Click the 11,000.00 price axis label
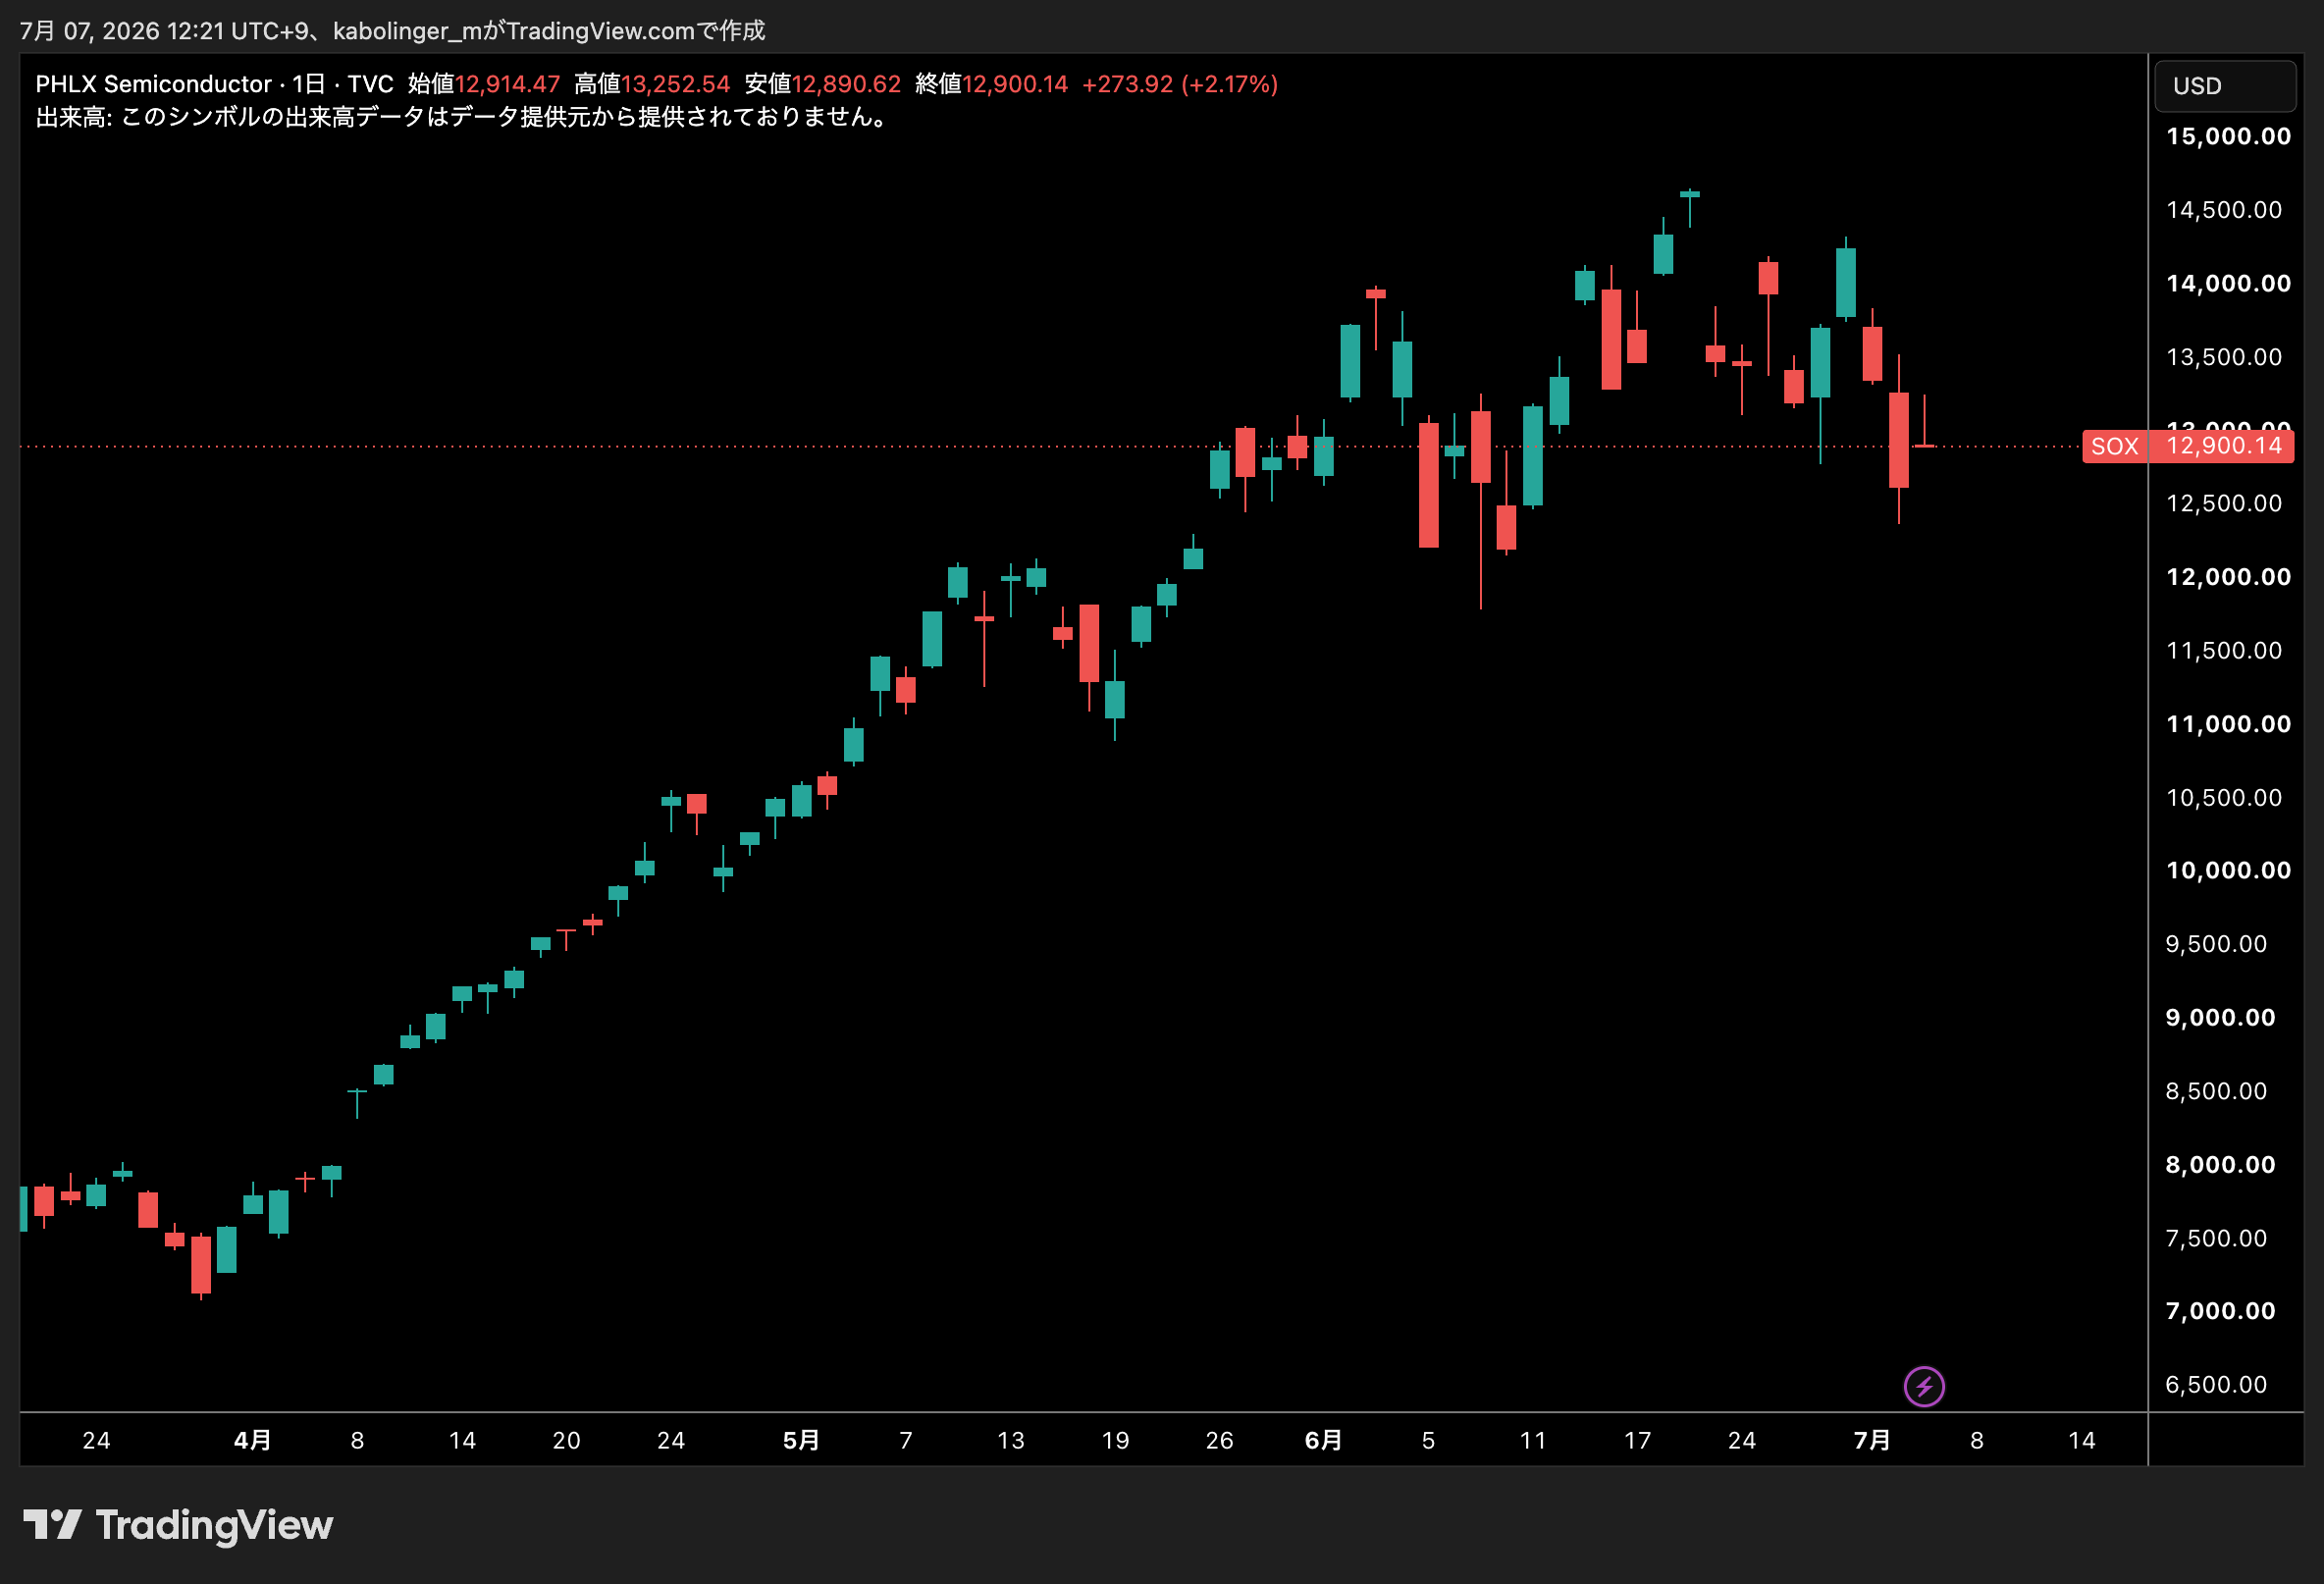The height and width of the screenshot is (1584, 2324). pos(2228,724)
